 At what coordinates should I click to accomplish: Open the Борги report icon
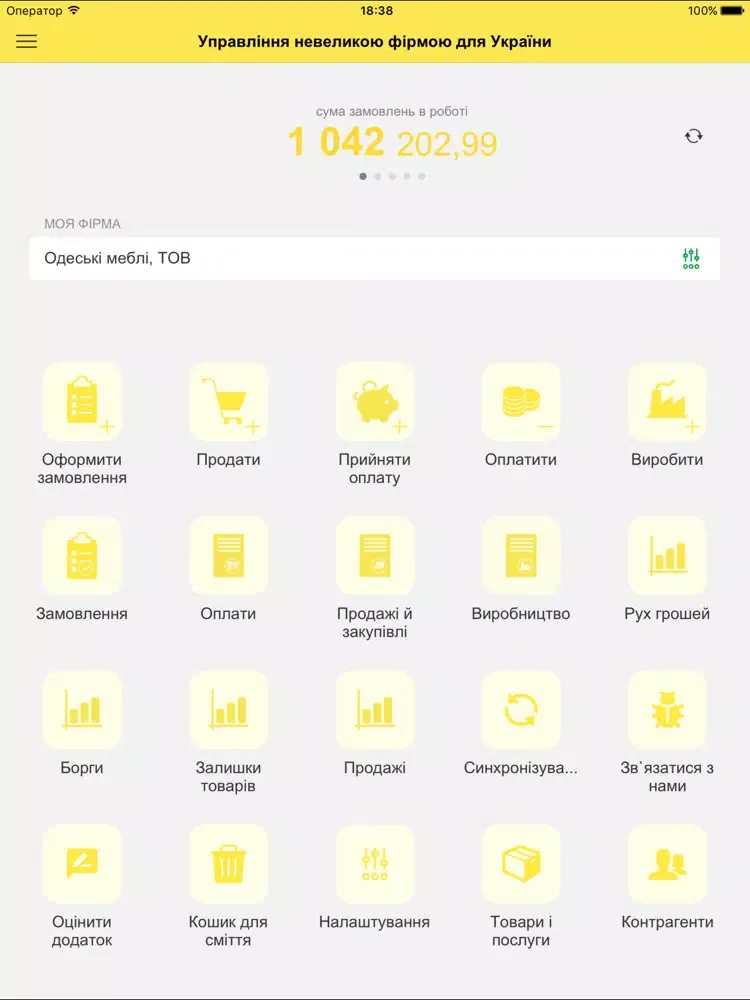coord(82,710)
